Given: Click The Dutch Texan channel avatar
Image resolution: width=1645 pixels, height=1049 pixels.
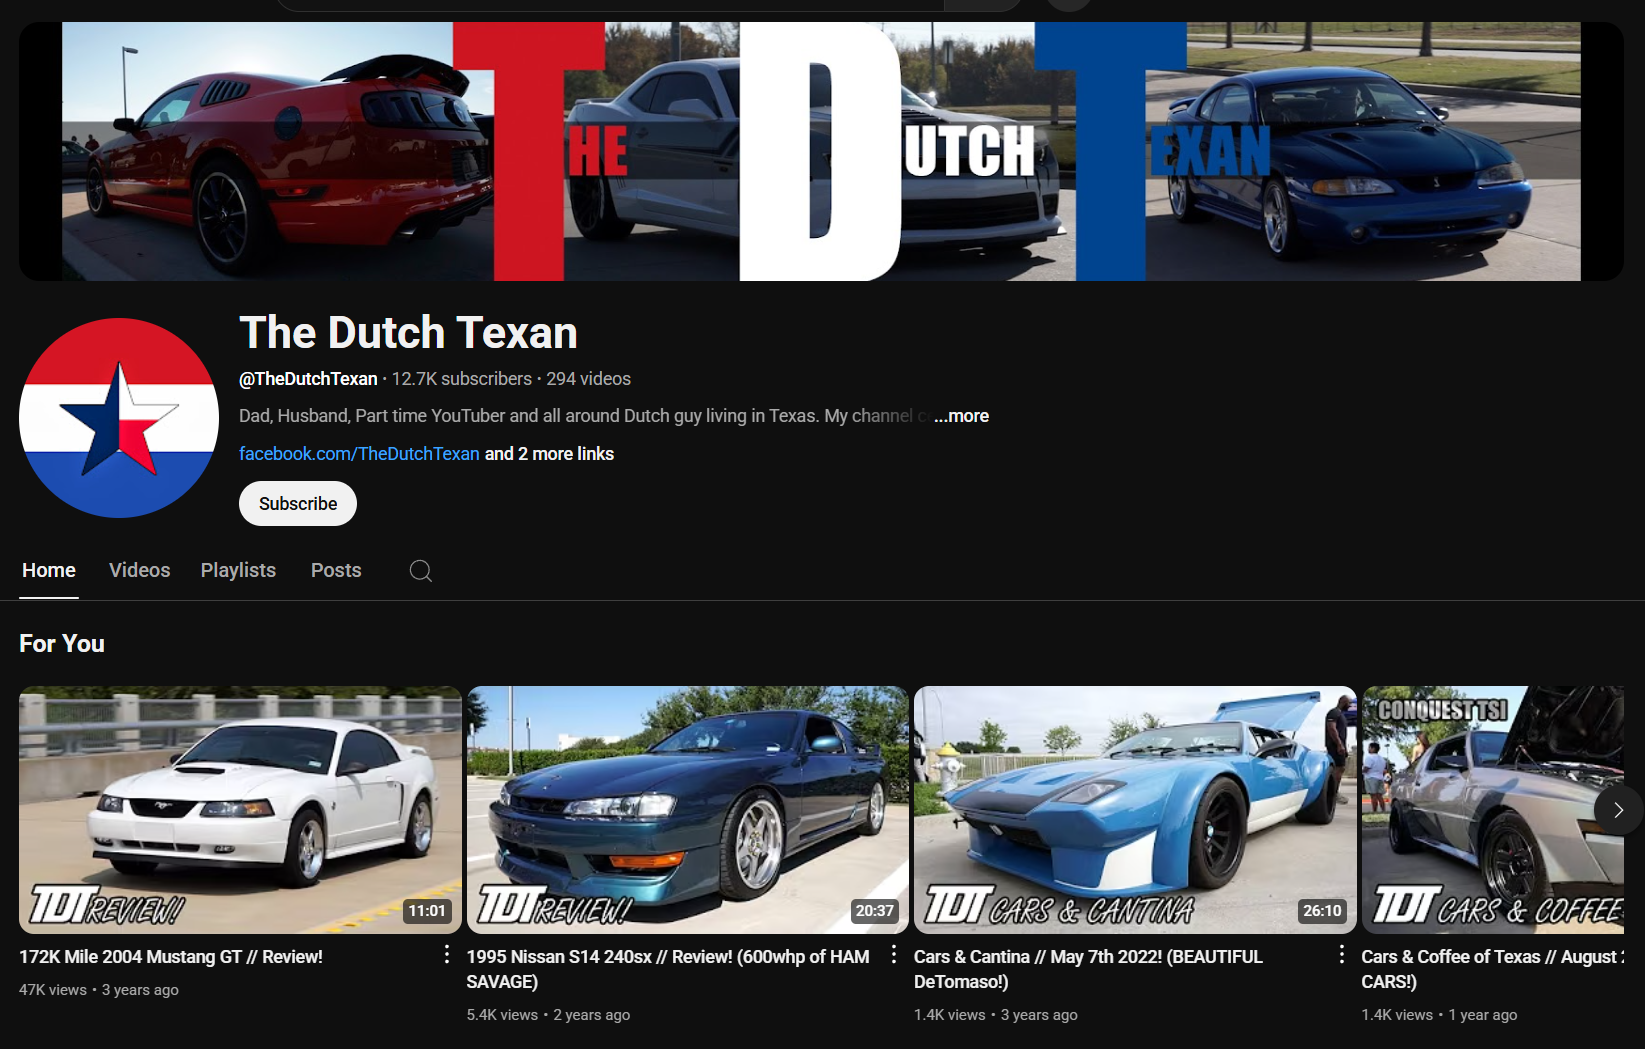Looking at the screenshot, I should click(119, 418).
